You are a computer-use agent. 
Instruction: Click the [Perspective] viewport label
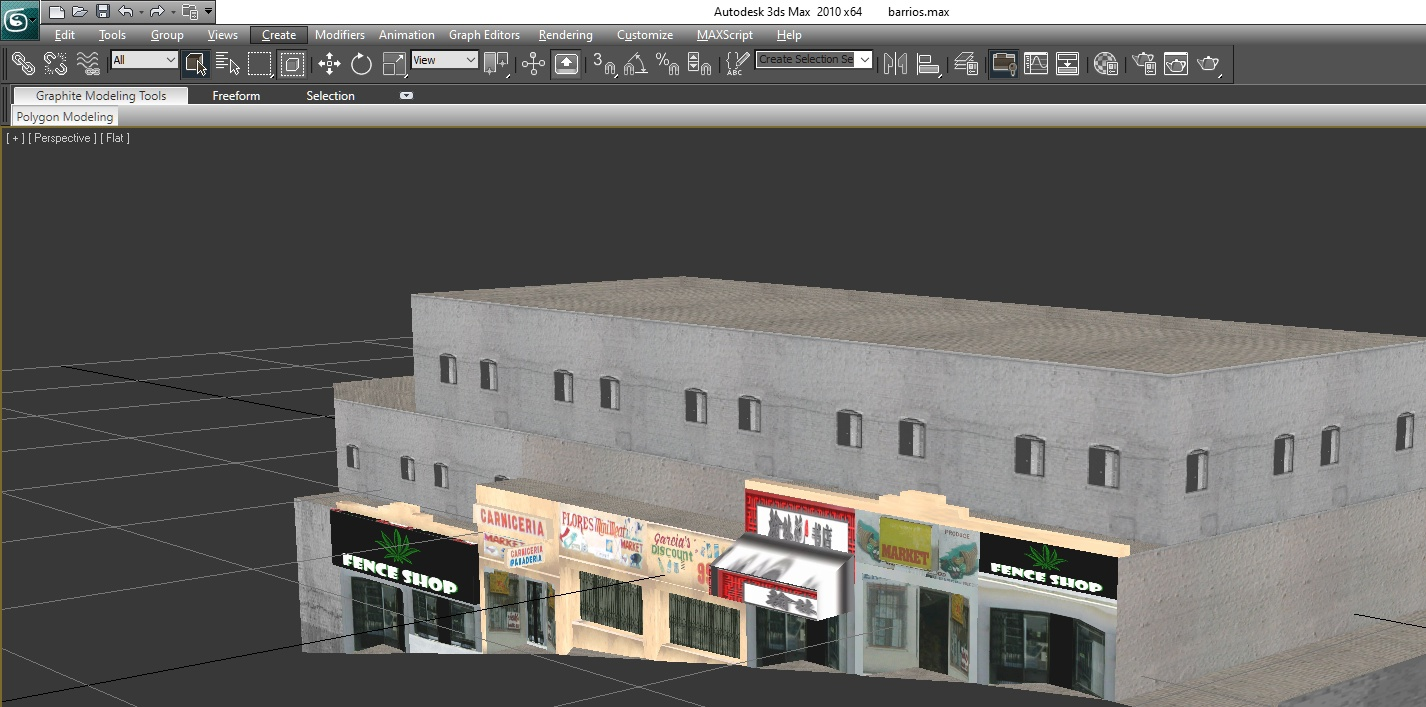point(62,138)
